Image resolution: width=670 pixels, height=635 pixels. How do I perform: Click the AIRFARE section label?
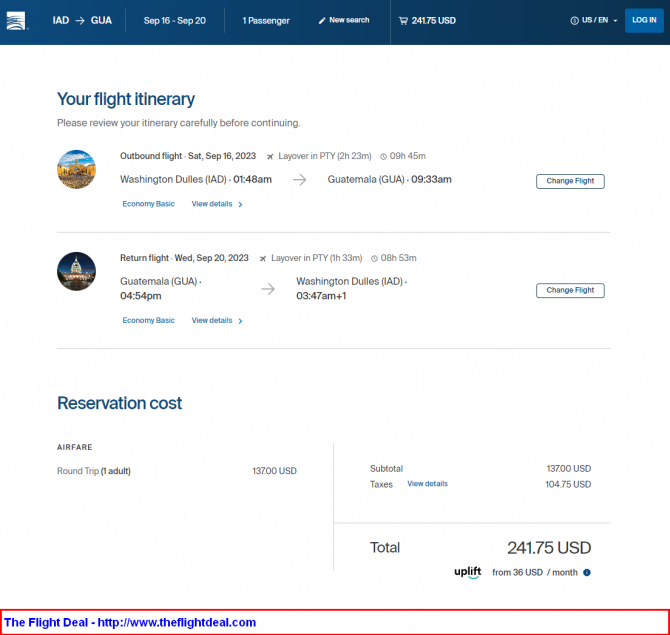[x=75, y=447]
